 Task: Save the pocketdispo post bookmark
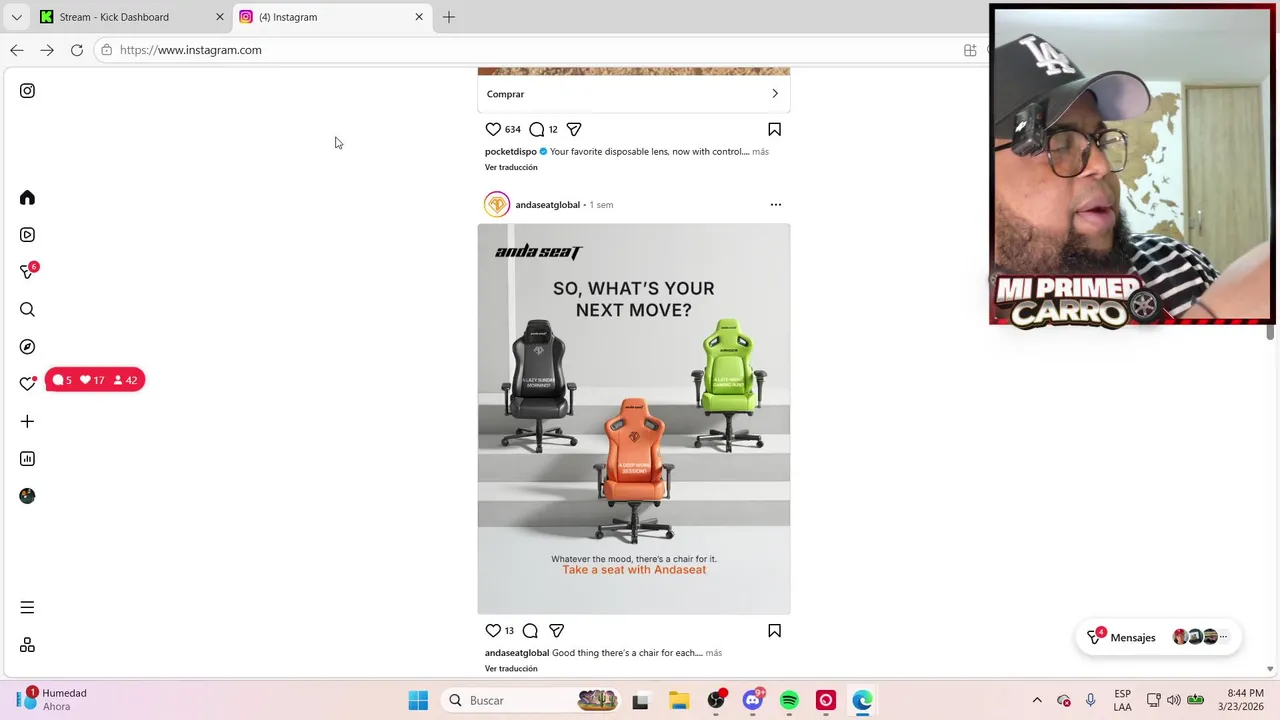774,129
